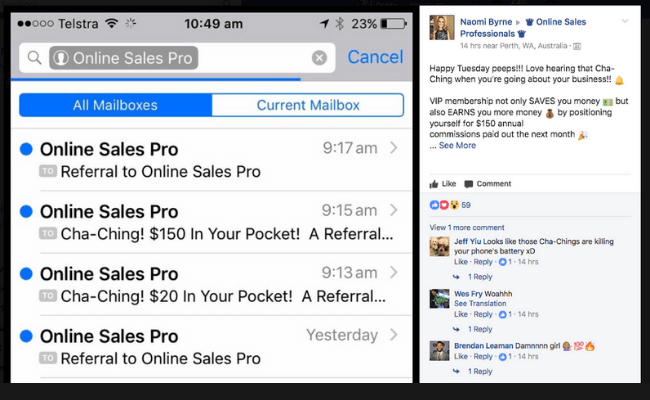Open the post options dropdown arrow

click(625, 21)
